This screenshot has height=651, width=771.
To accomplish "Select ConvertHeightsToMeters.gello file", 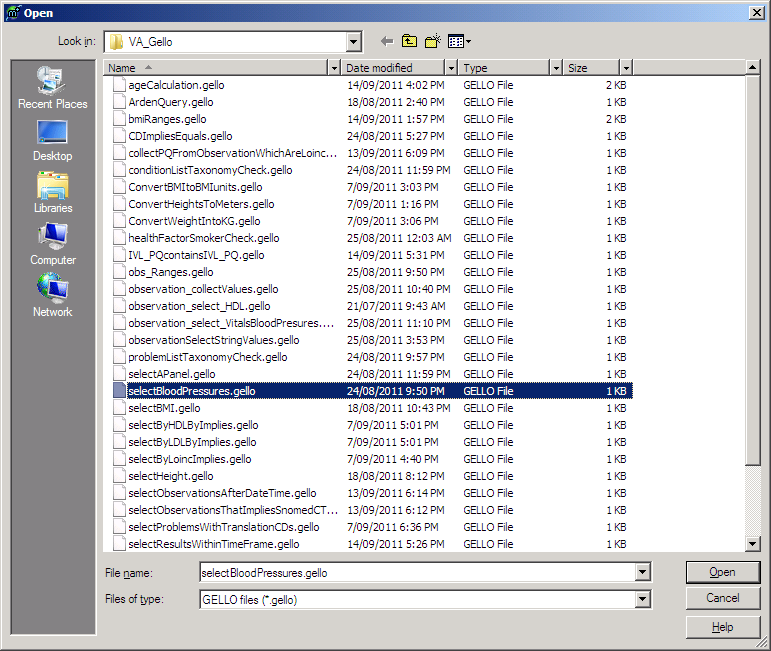I will 201,204.
